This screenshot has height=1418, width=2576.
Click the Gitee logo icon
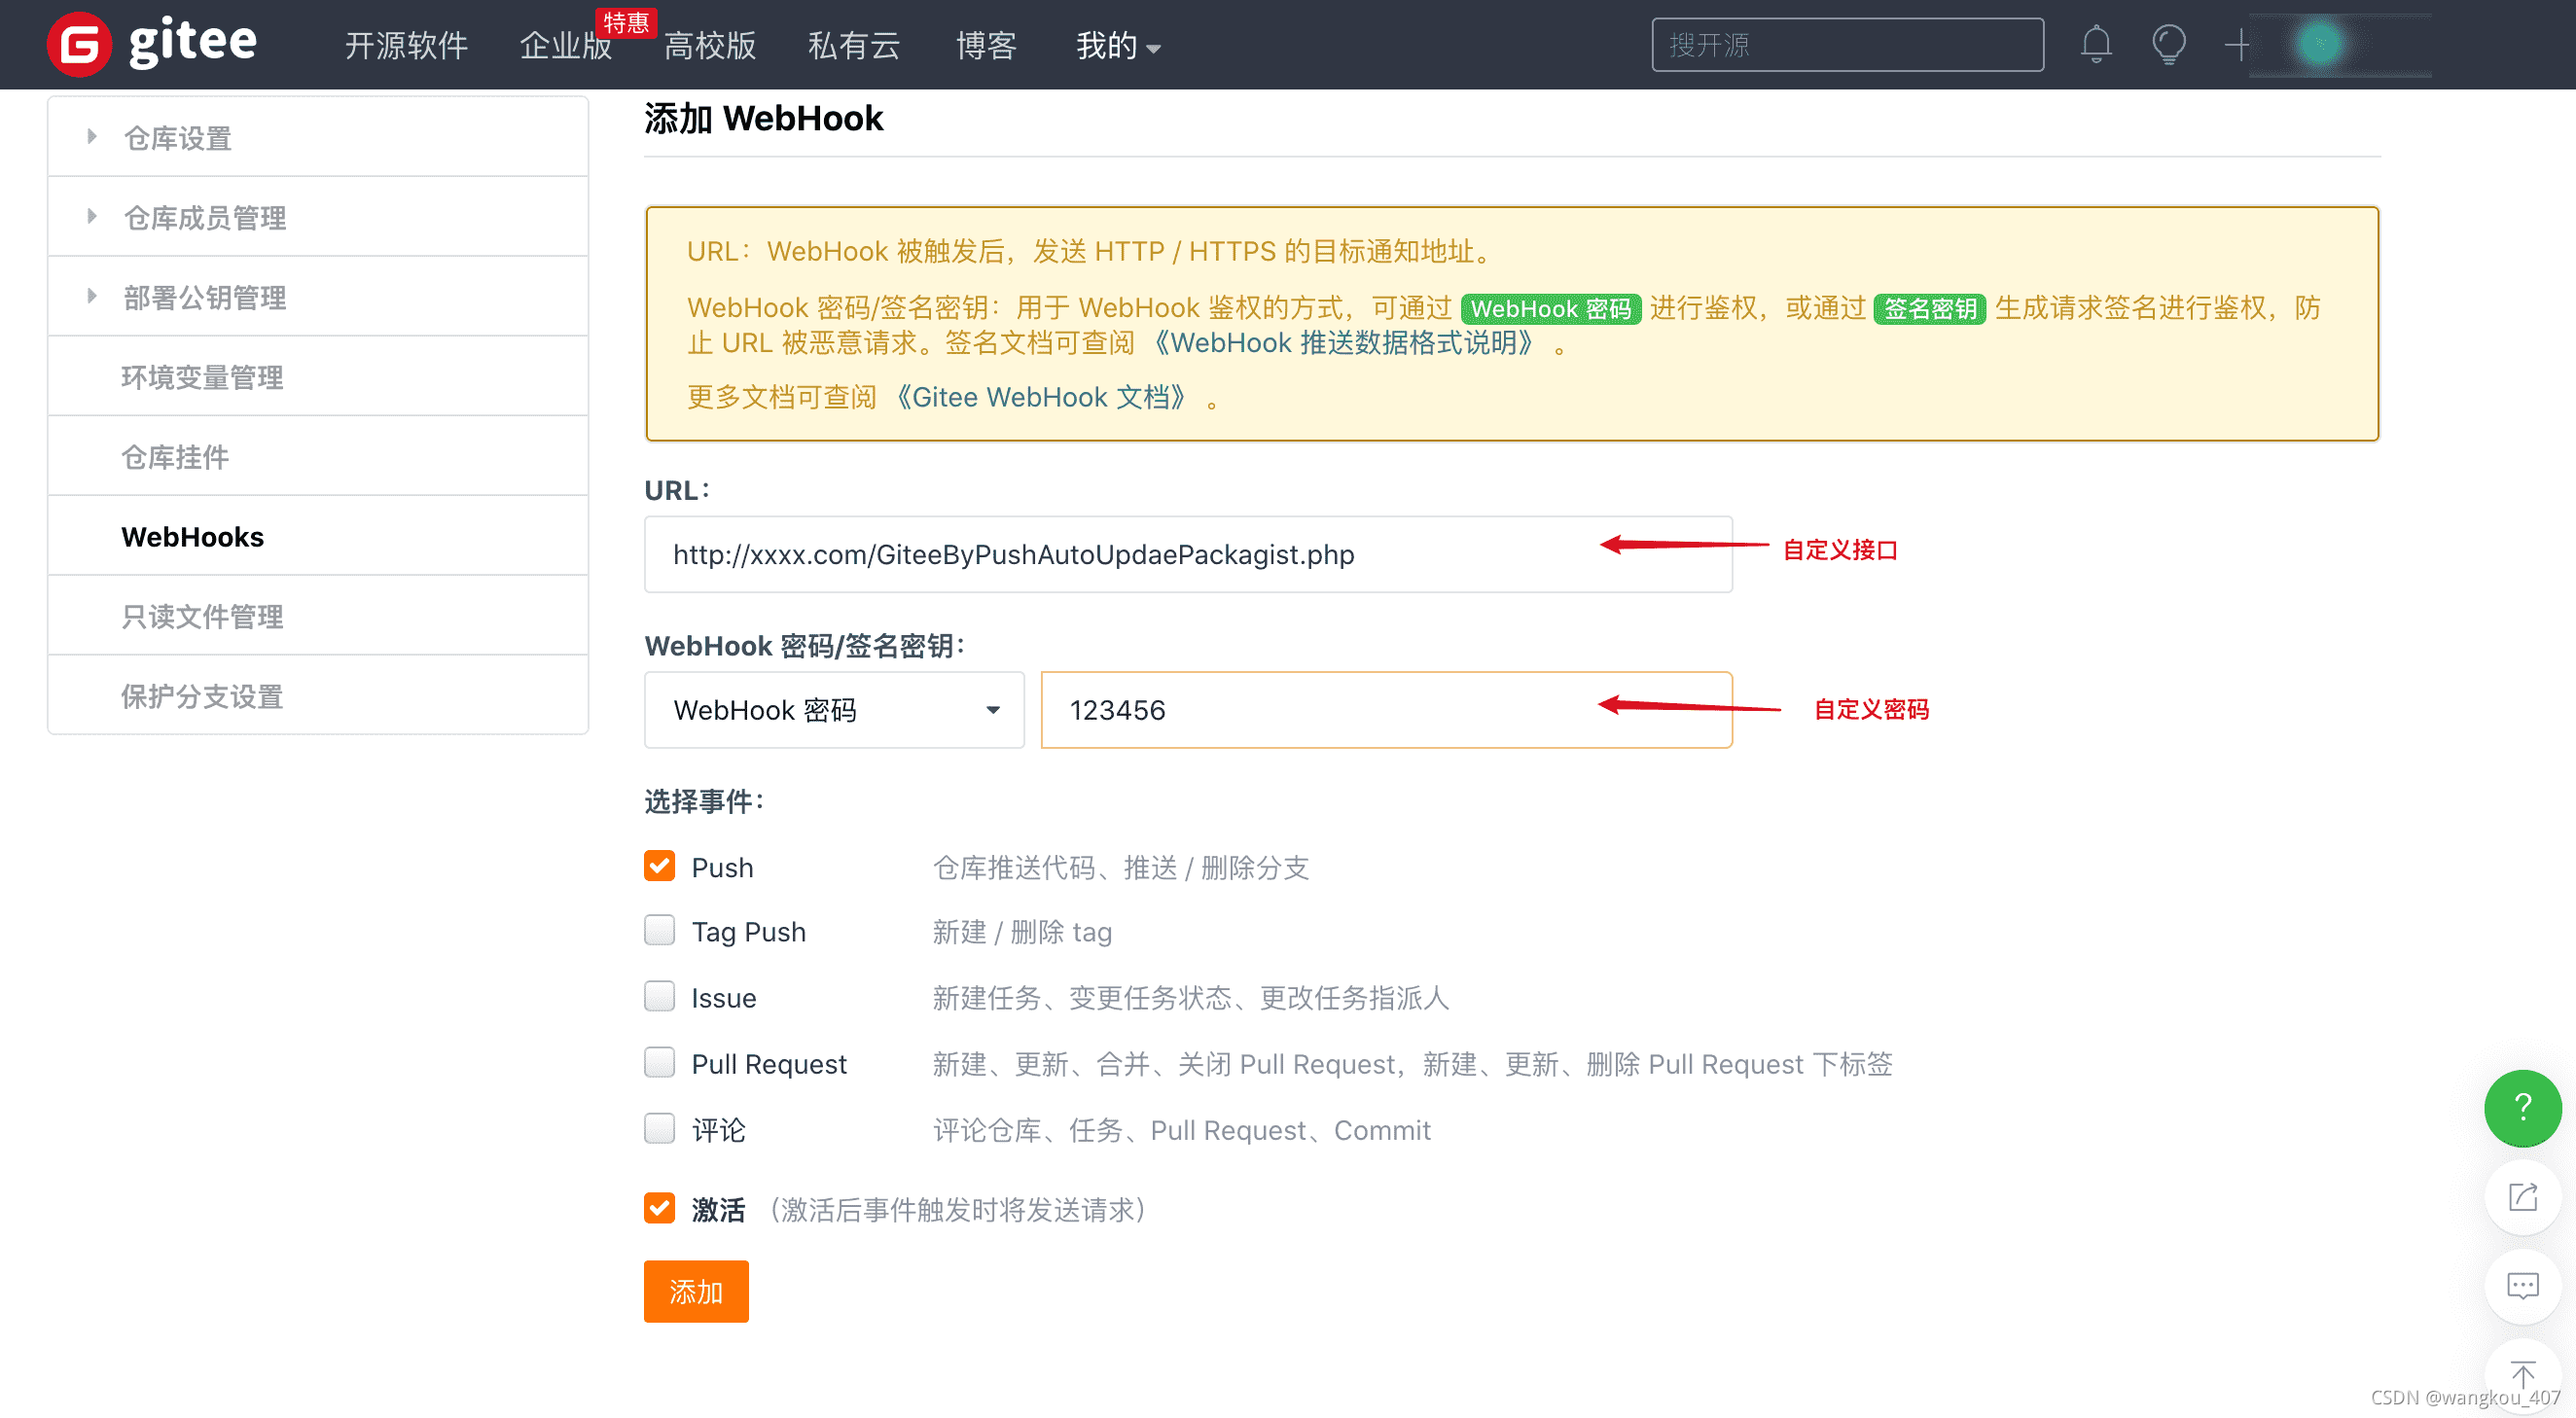(78, 45)
